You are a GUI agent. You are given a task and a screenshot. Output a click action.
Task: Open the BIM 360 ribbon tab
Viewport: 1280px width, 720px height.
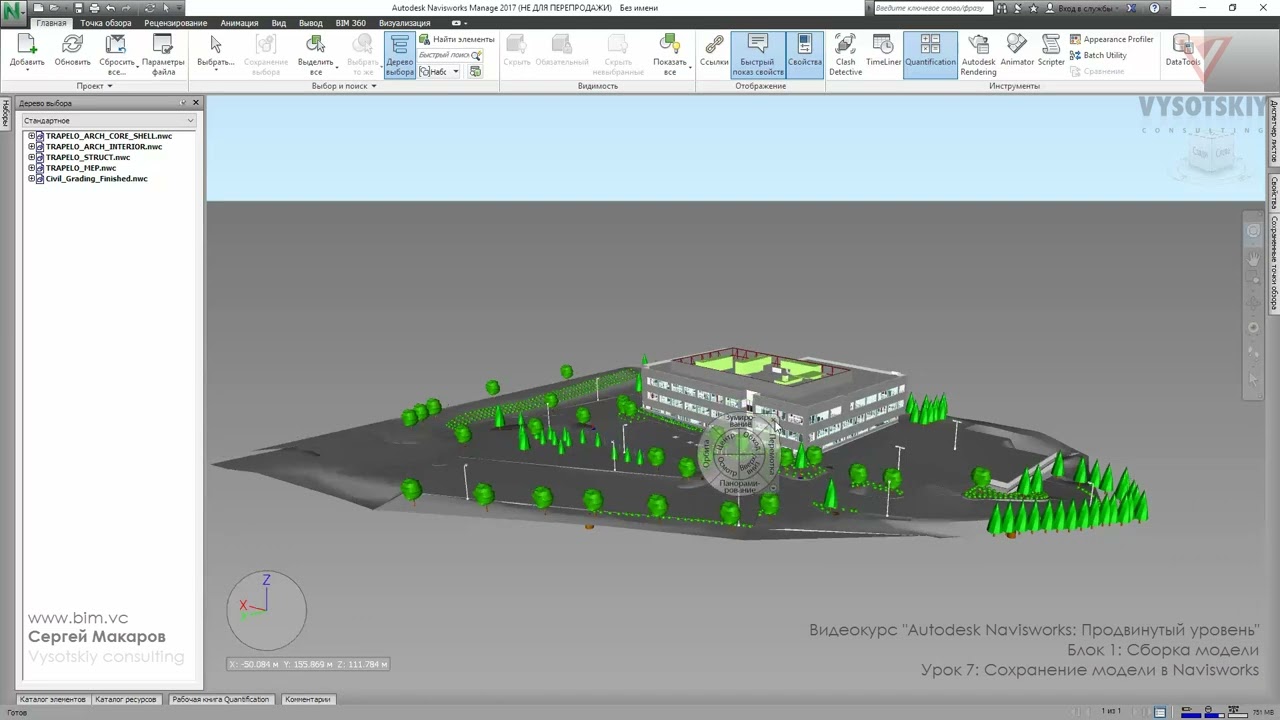(x=350, y=23)
